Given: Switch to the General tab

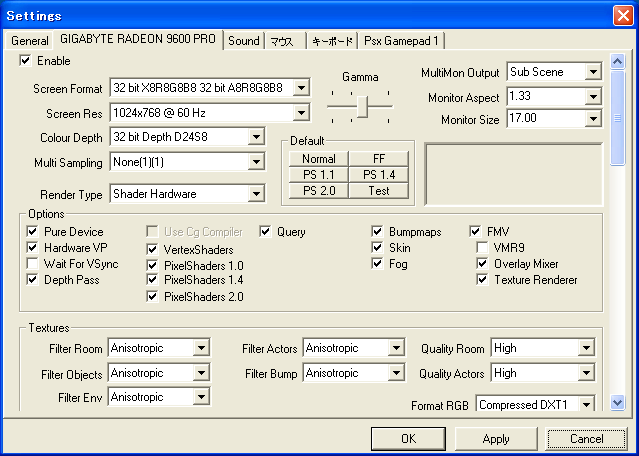Looking at the screenshot, I should point(30,41).
